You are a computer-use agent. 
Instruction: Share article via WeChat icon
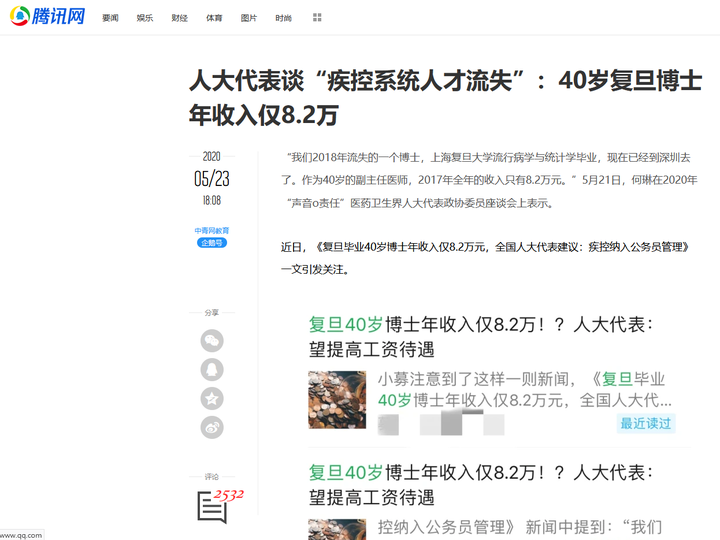212,341
